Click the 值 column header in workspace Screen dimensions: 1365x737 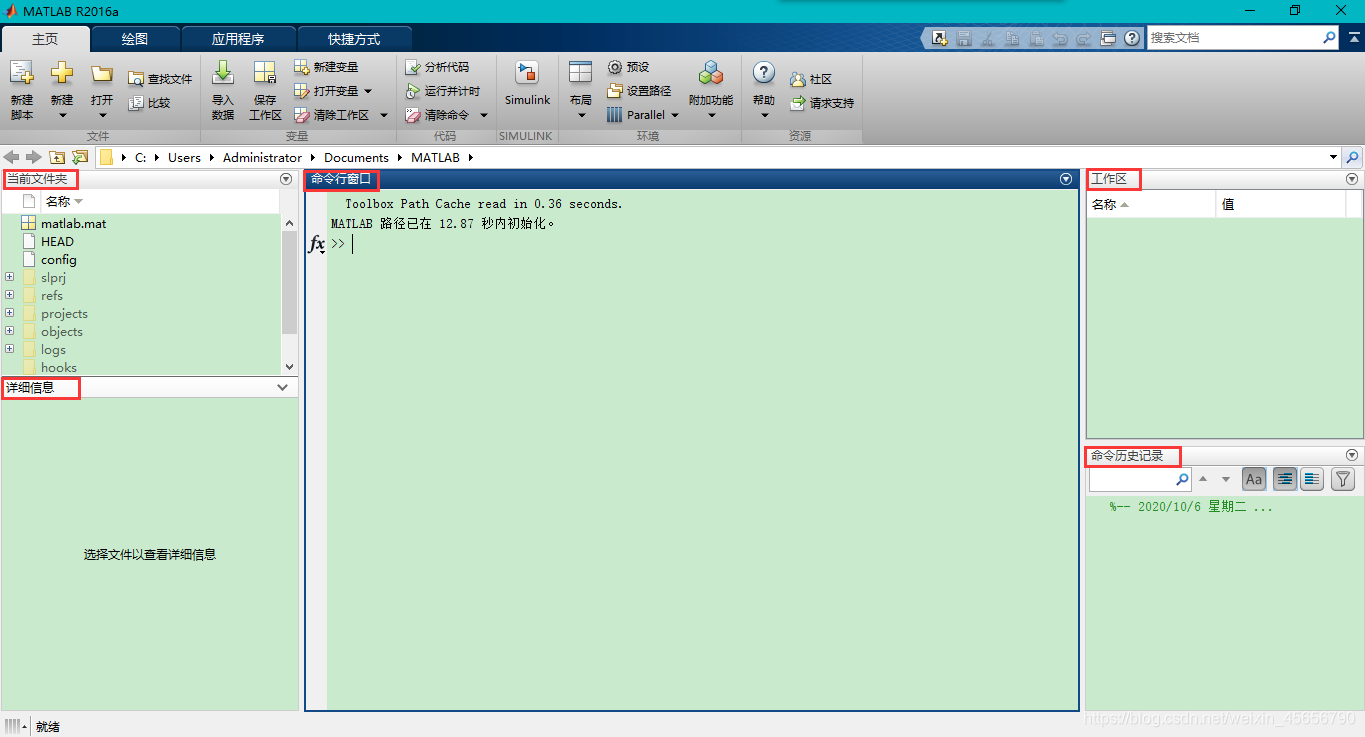point(1280,204)
